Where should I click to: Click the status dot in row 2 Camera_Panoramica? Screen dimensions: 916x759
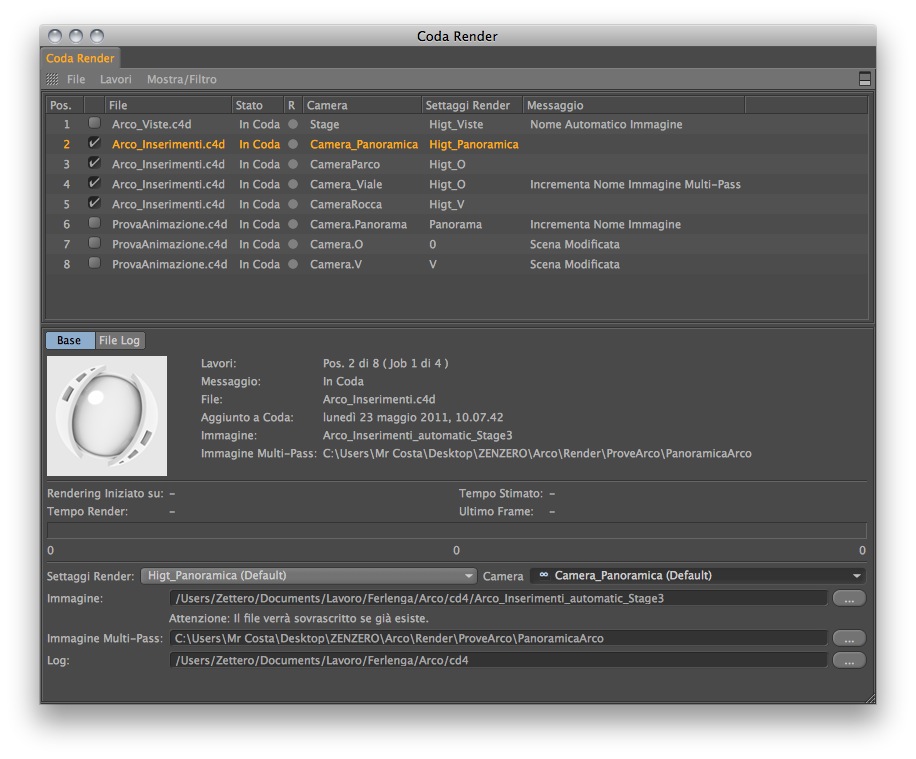(x=293, y=144)
